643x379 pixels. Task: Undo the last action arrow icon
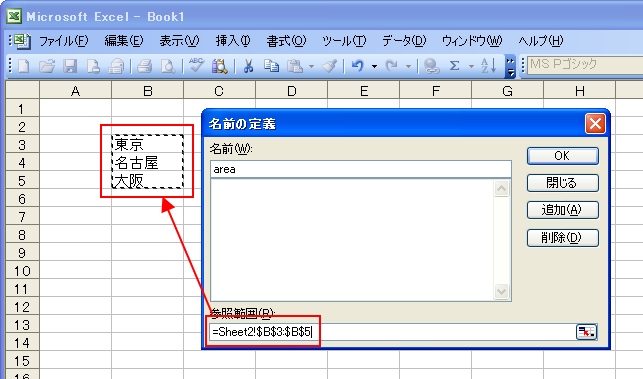click(x=358, y=66)
